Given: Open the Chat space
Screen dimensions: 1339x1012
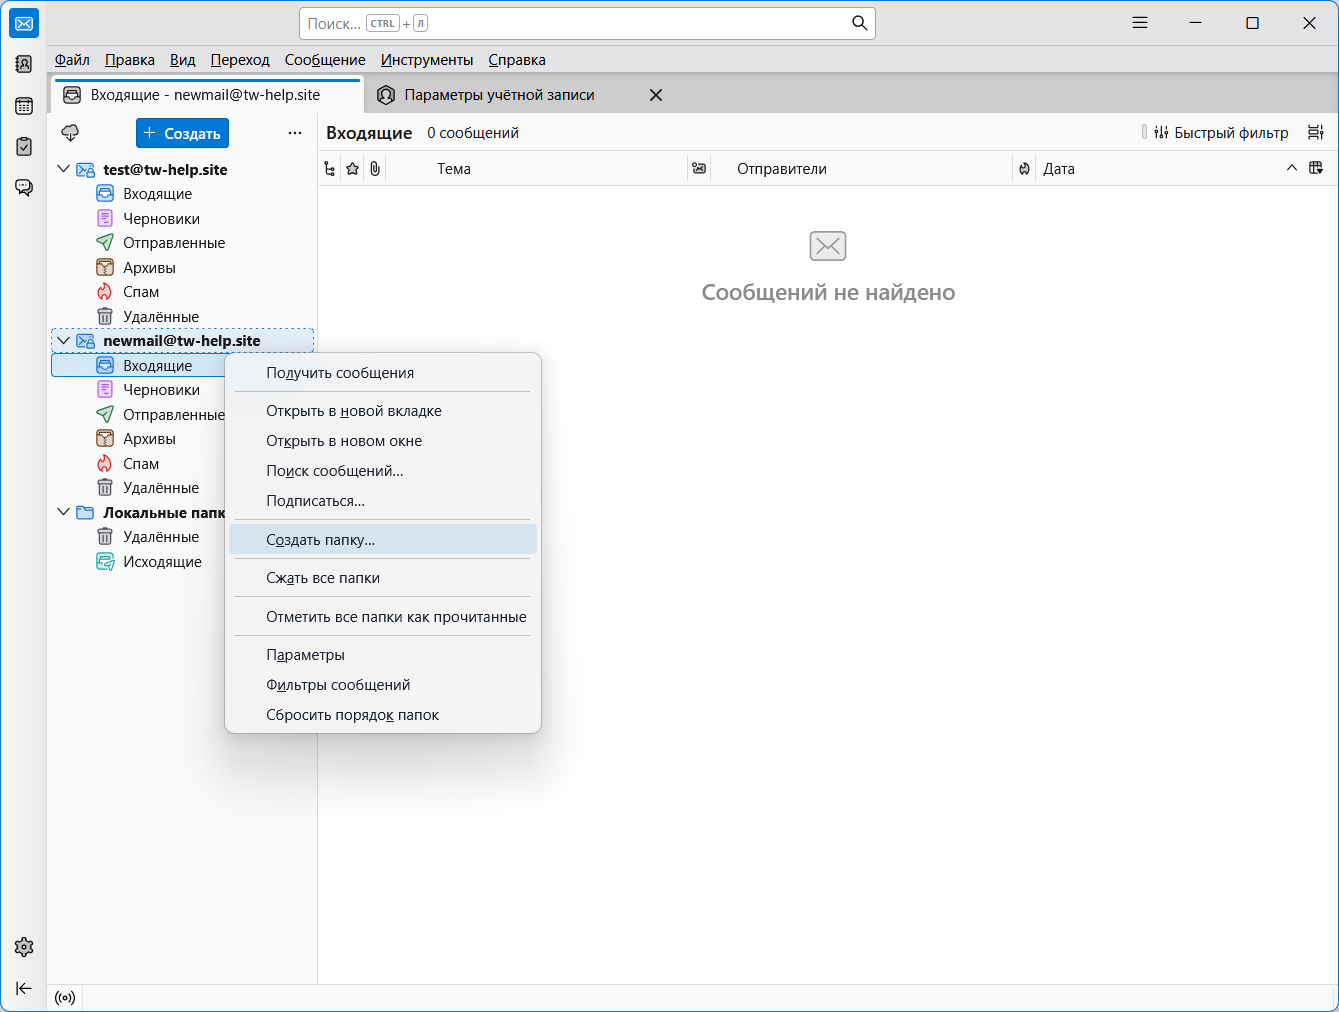Looking at the screenshot, I should (24, 187).
